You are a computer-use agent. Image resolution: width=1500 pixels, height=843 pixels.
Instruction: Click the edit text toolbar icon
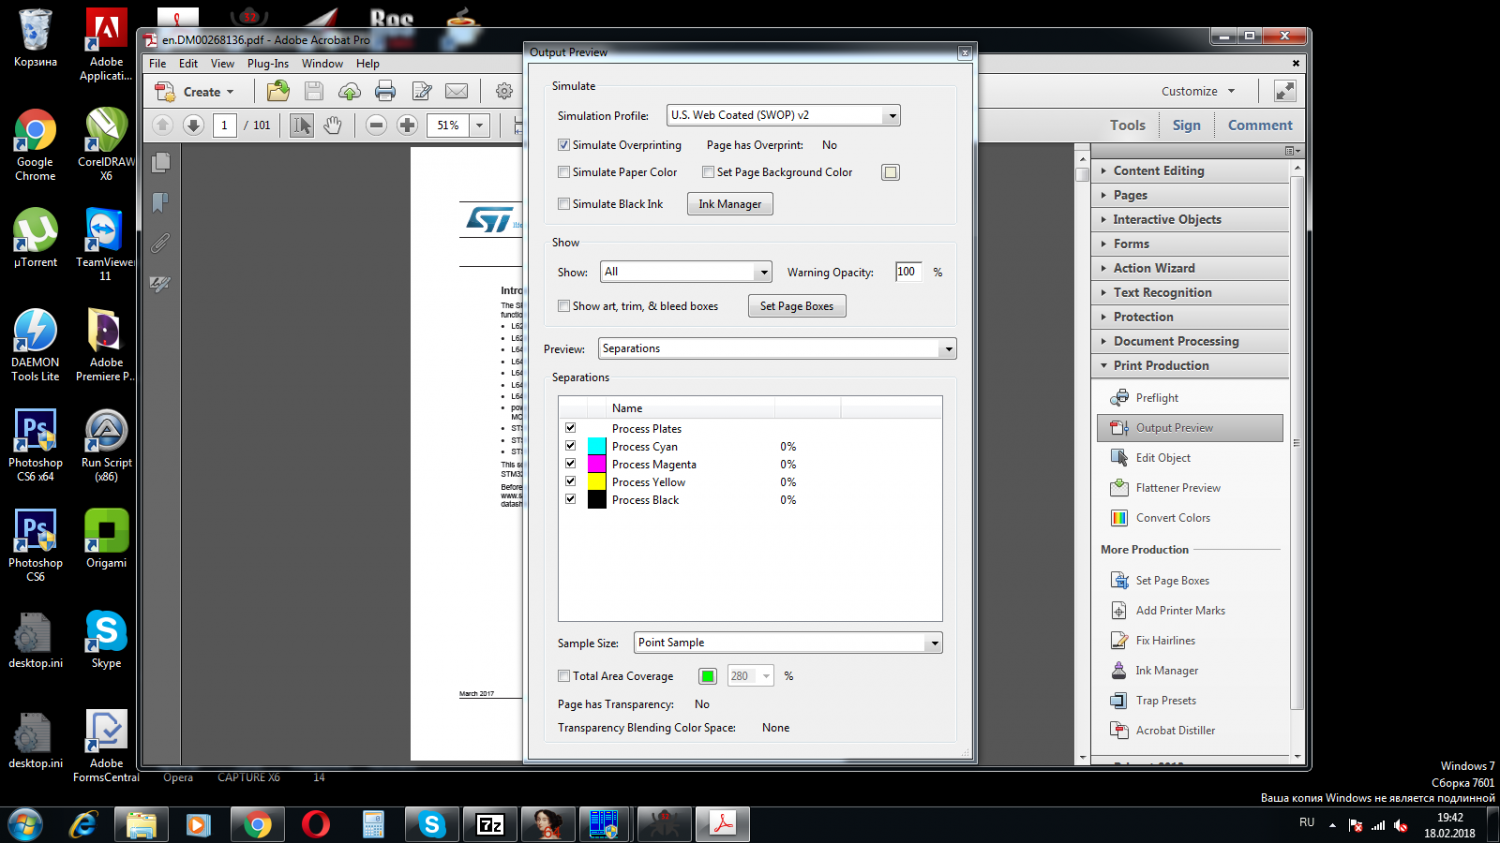coord(422,92)
